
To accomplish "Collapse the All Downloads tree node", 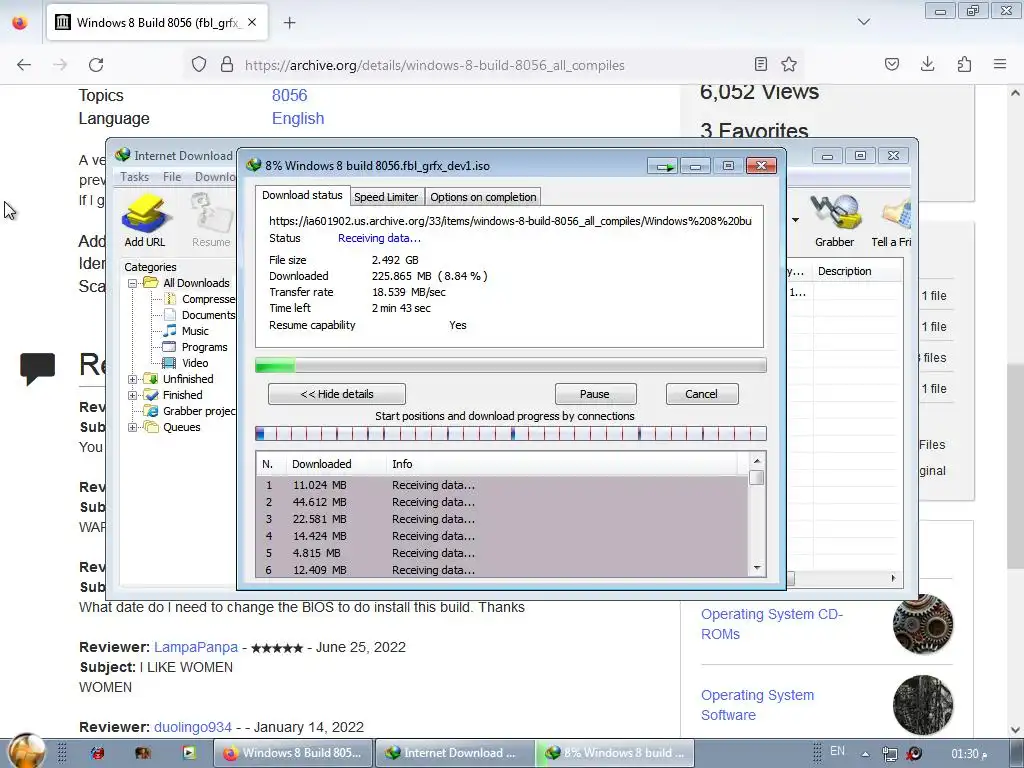I will point(133,283).
